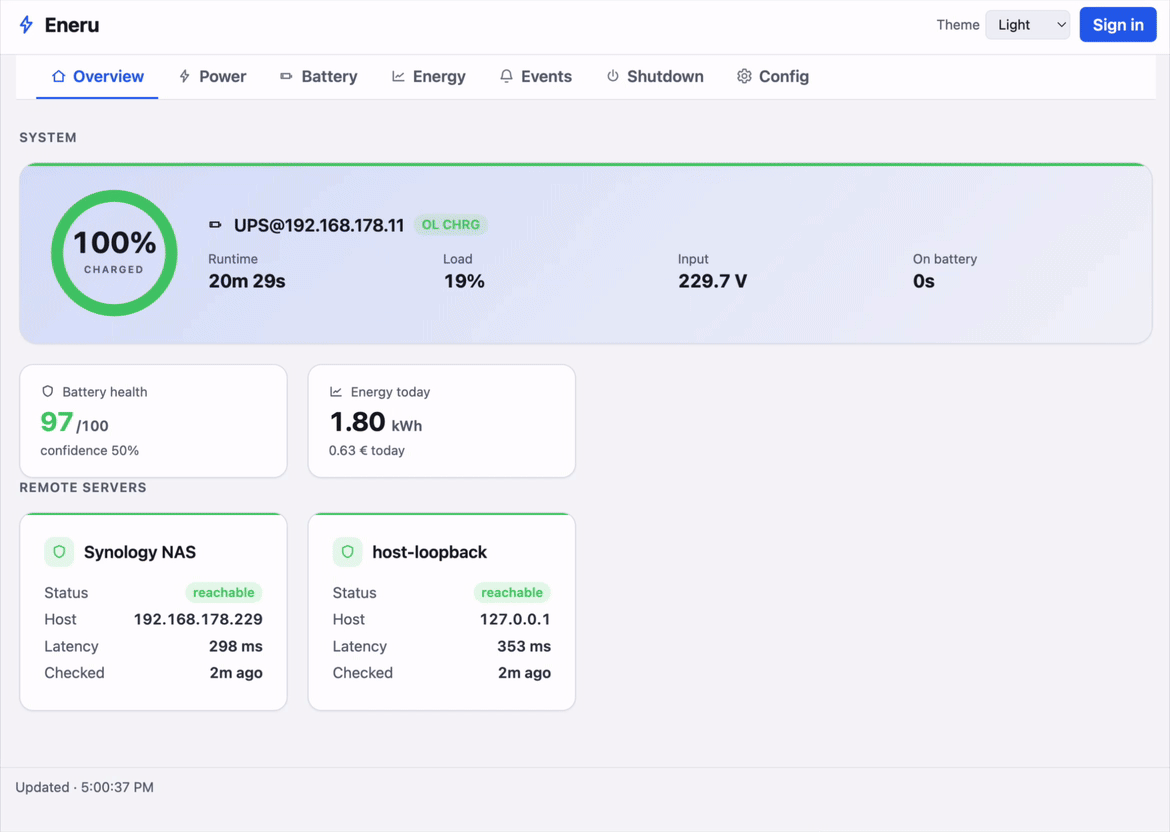Click the 353 ms latency value
This screenshot has height=832, width=1170.
coord(524,646)
